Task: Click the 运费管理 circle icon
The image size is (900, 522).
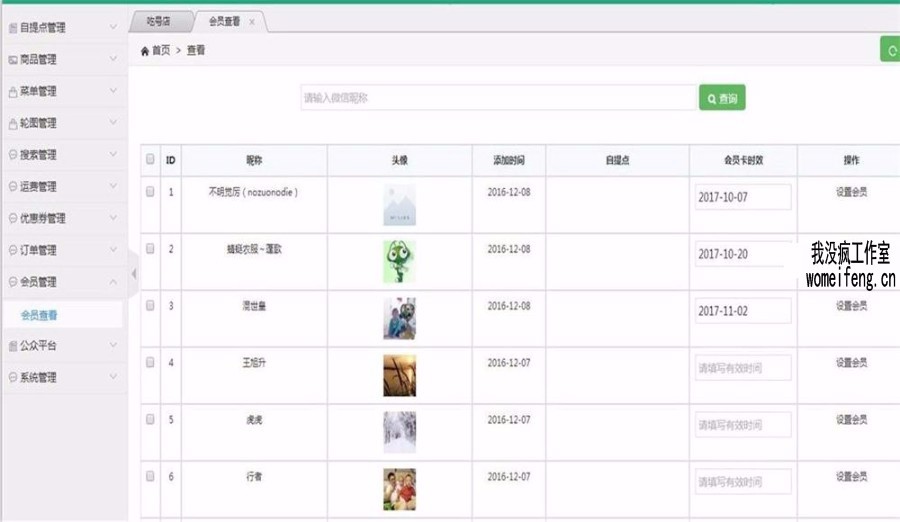Action: 13,186
